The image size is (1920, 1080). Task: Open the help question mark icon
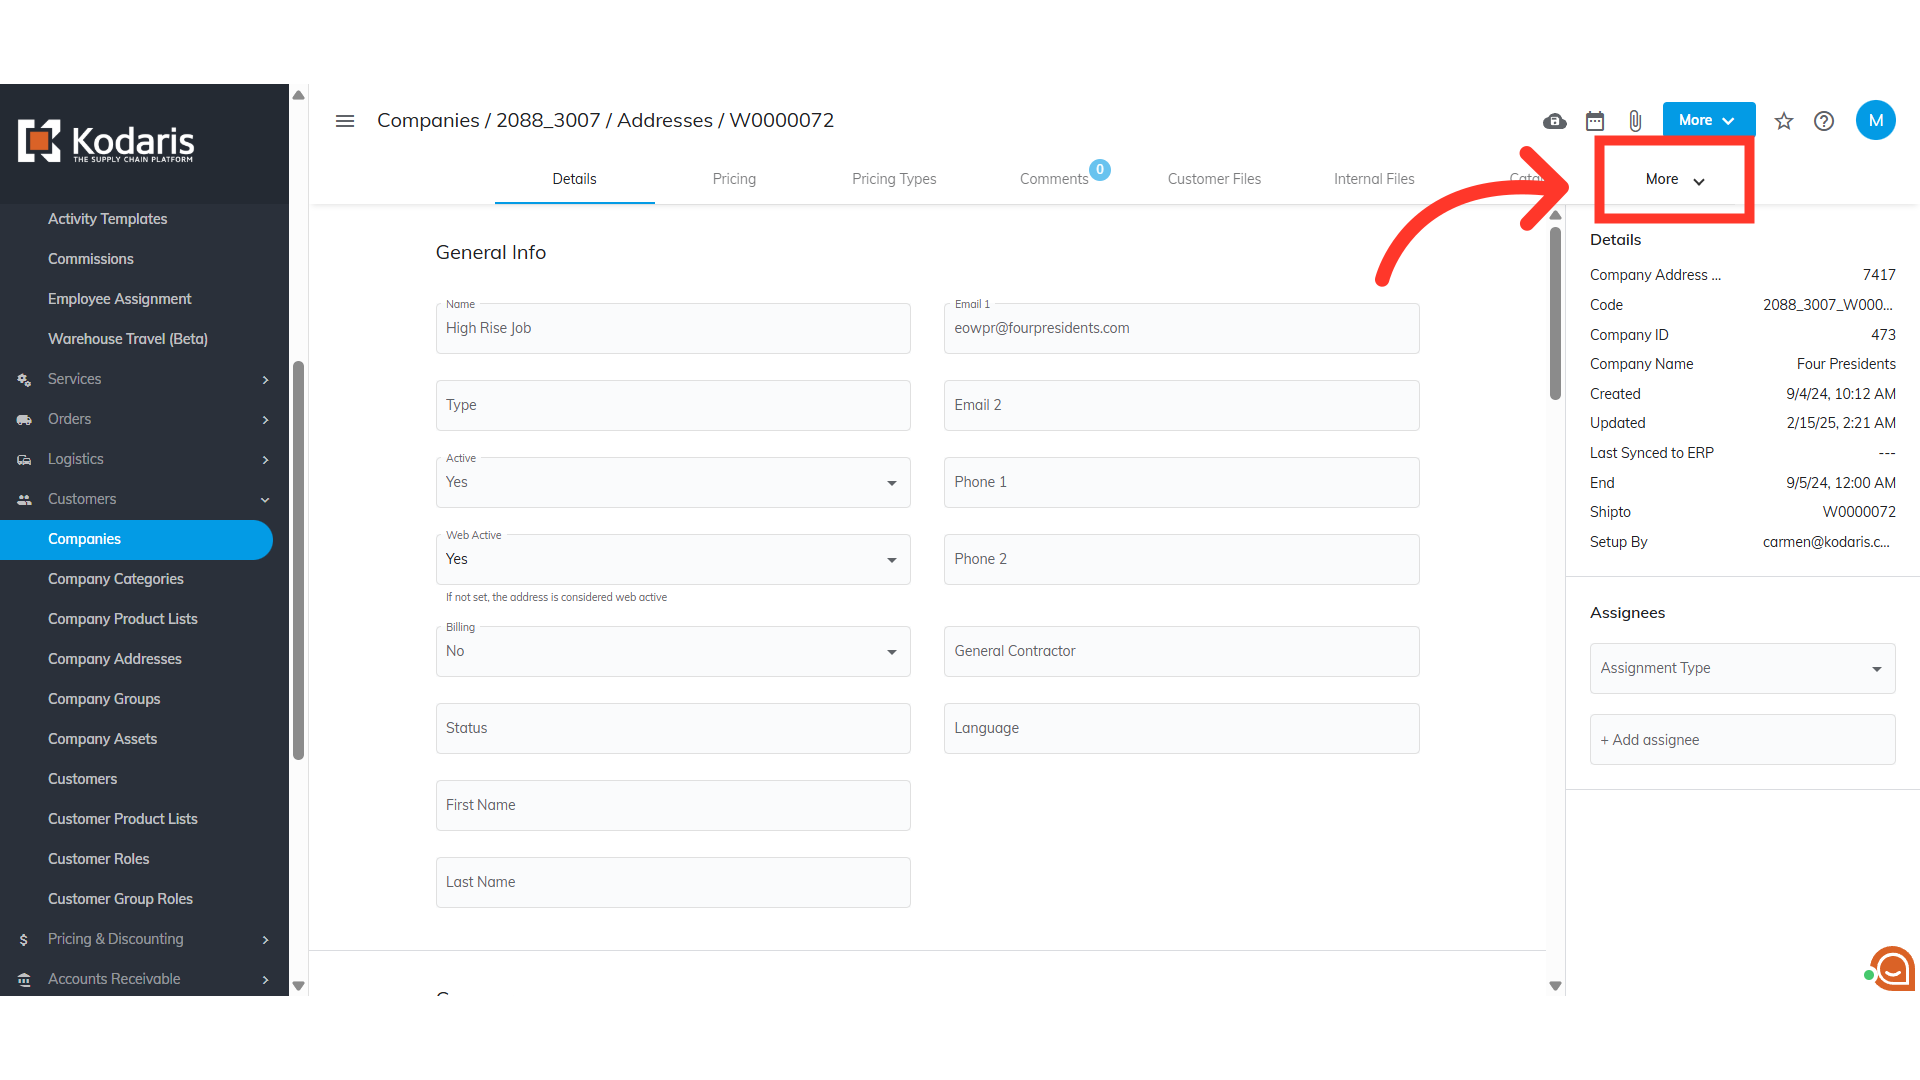pyautogui.click(x=1824, y=121)
